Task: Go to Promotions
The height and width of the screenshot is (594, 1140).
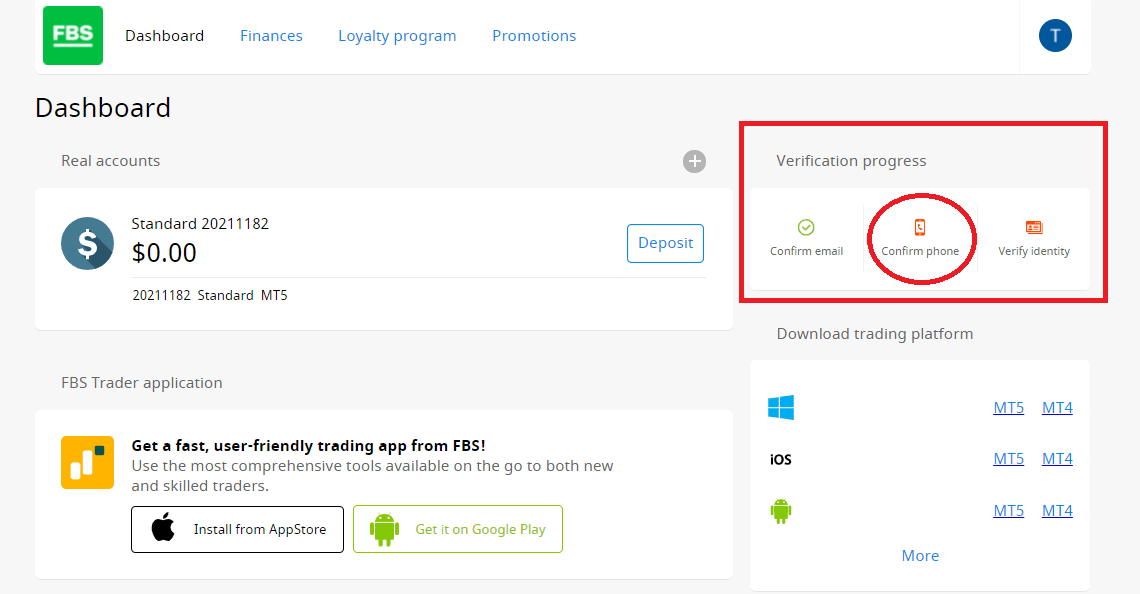Action: pos(534,35)
